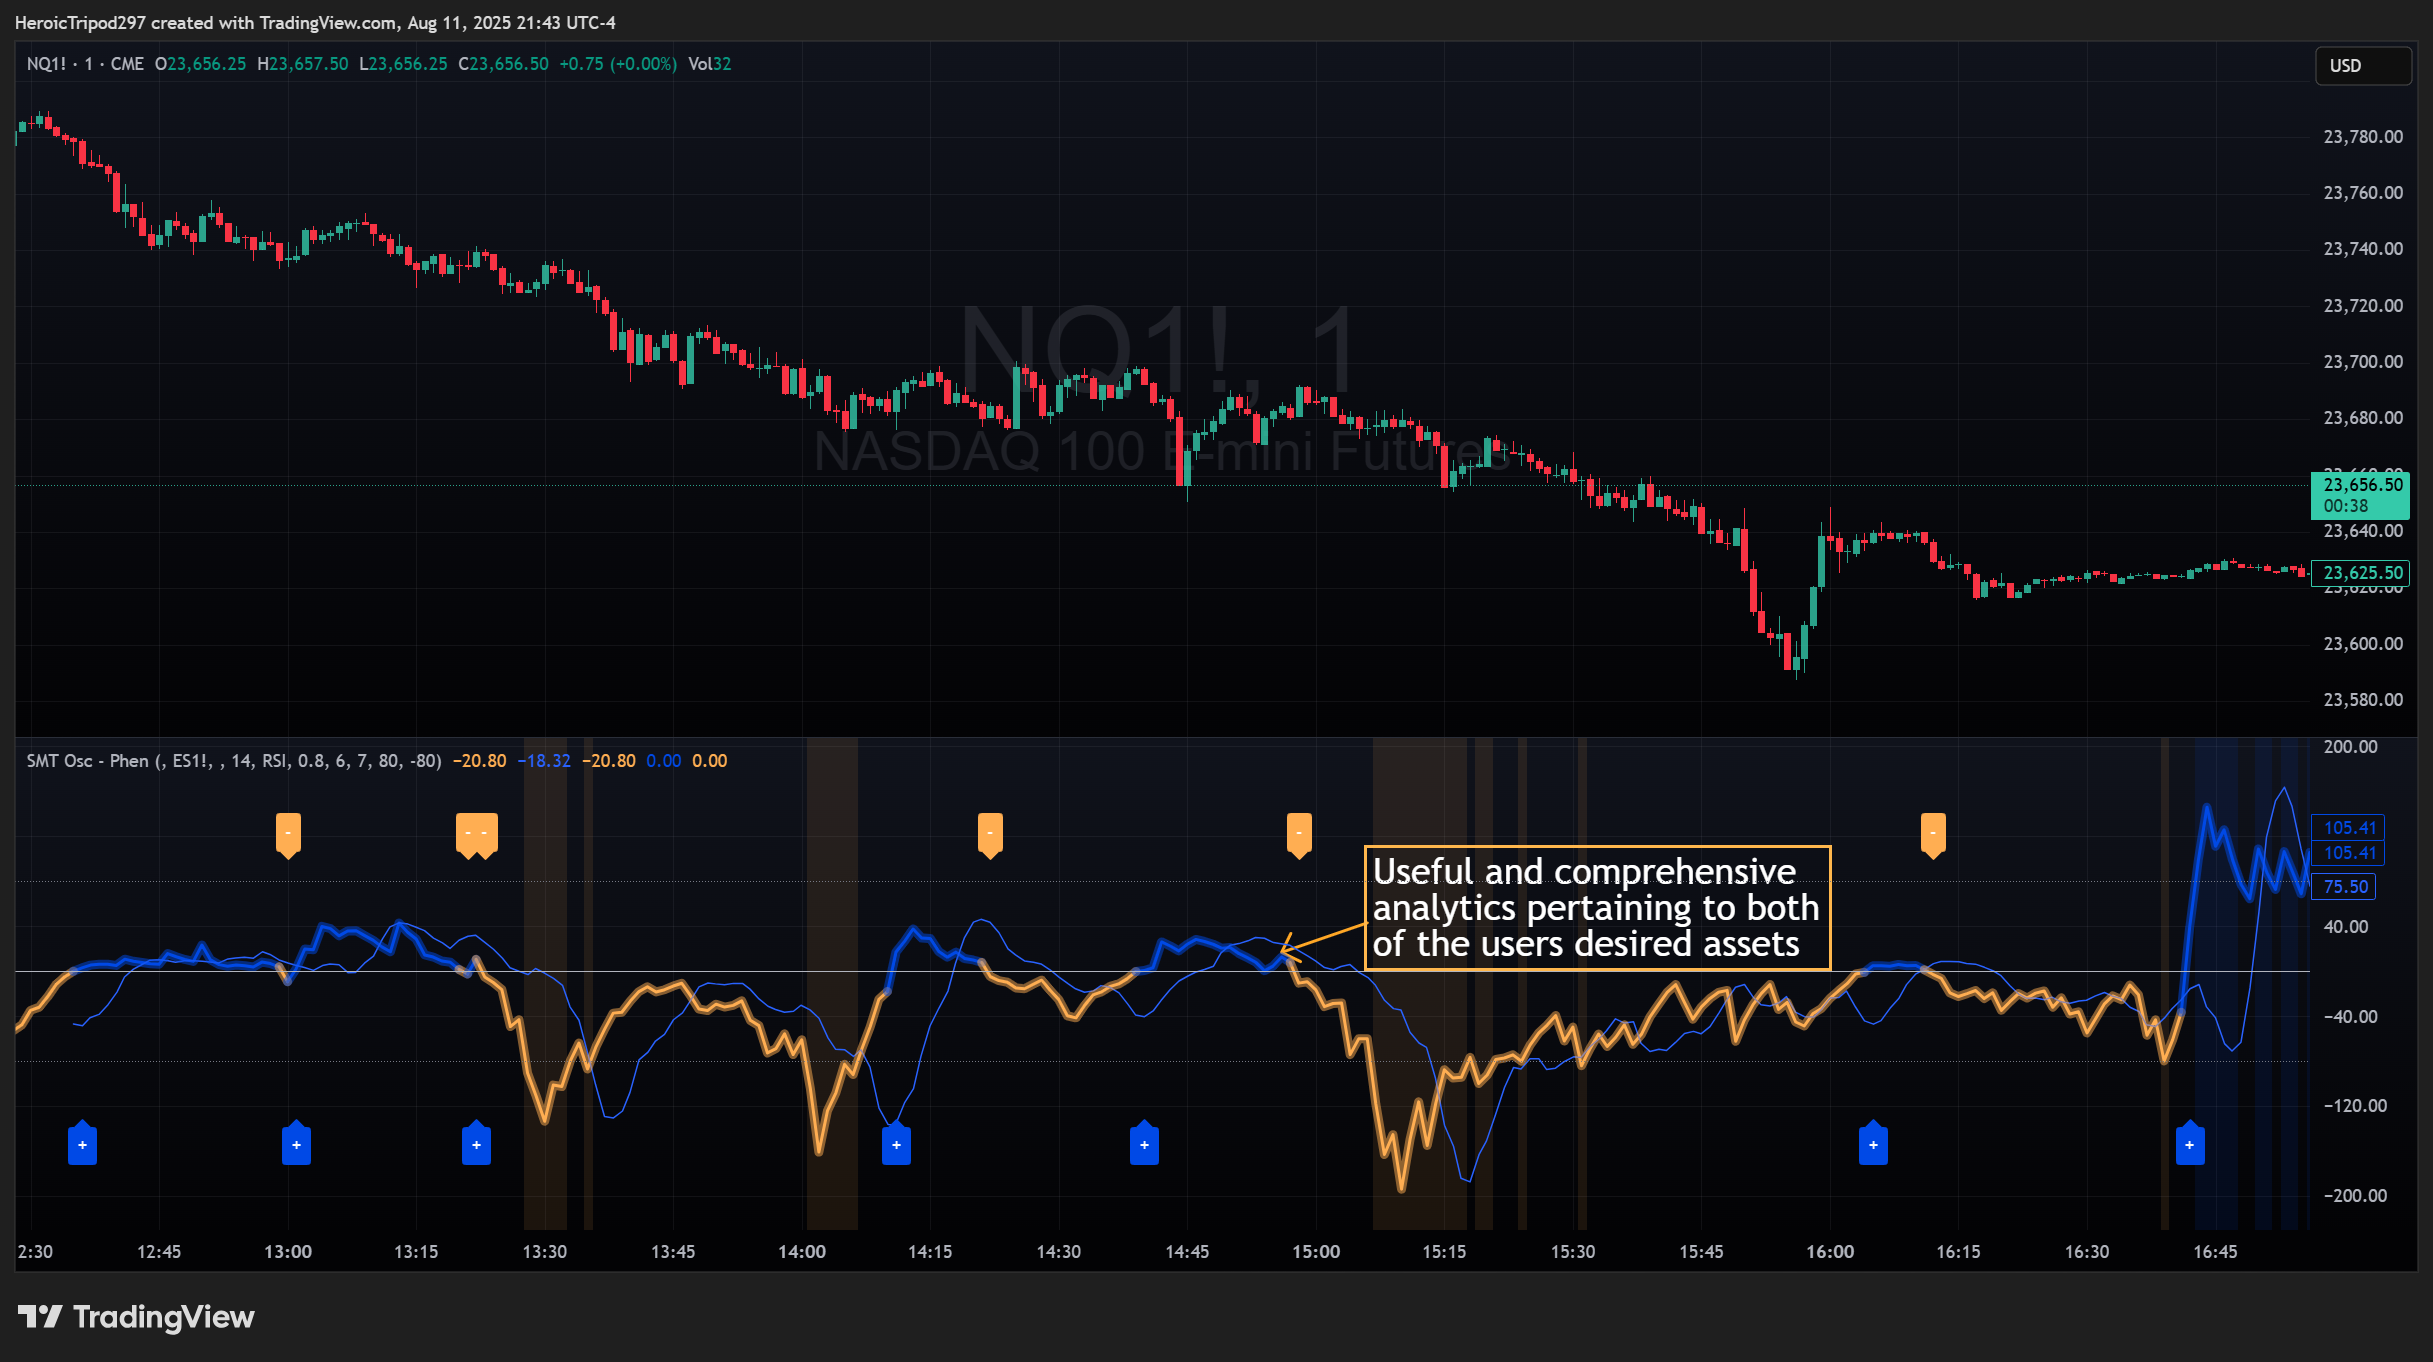This screenshot has height=1362, width=2433.
Task: Click the blue plus marker near 16:42
Action: (x=2190, y=1143)
